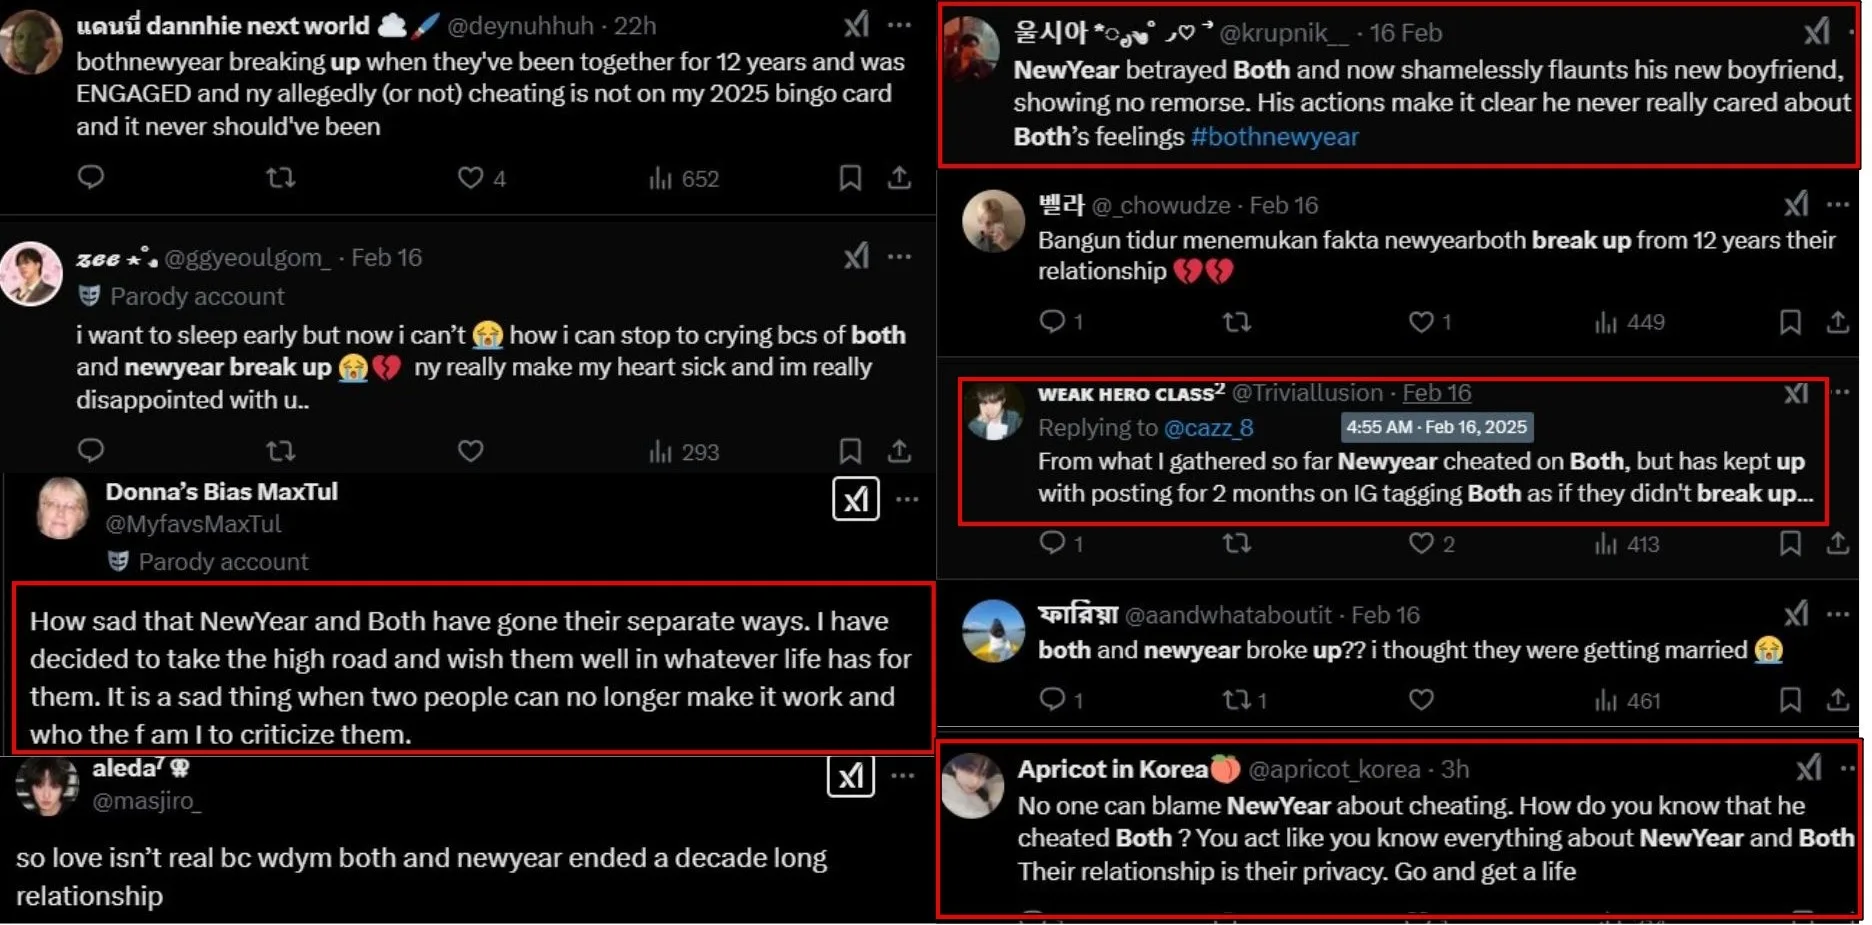Open three-dot menu on @_chowudze tweet
Screen dimensions: 1872x925
pos(1838,205)
